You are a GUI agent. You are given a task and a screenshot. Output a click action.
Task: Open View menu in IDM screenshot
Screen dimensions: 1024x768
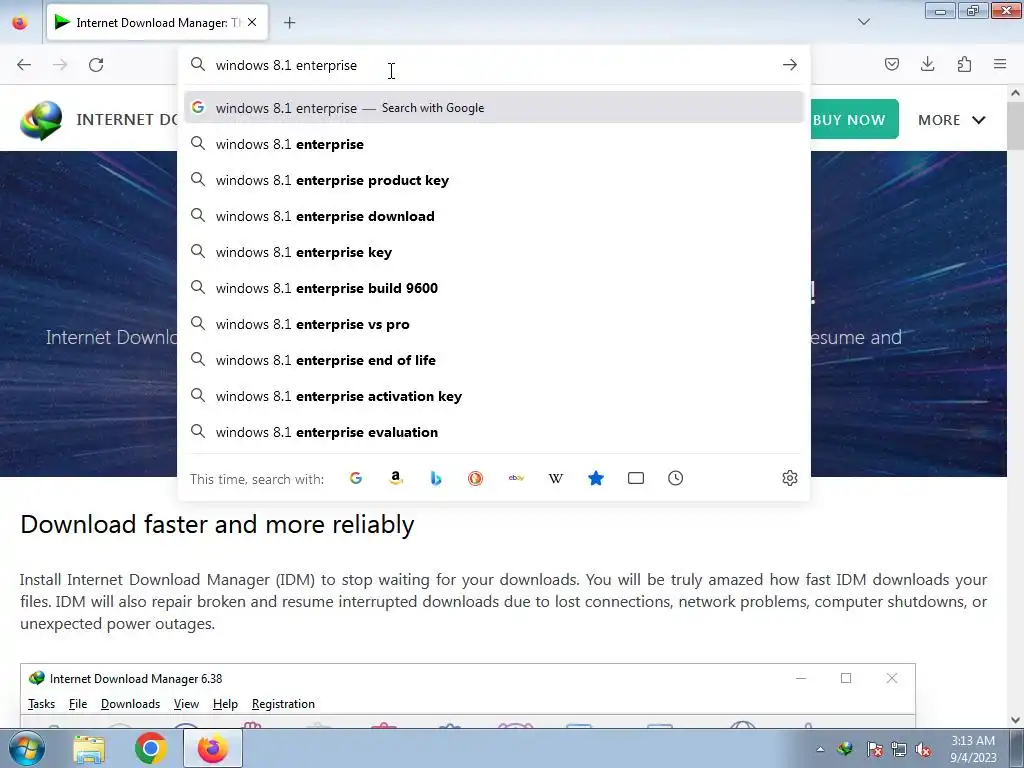186,703
